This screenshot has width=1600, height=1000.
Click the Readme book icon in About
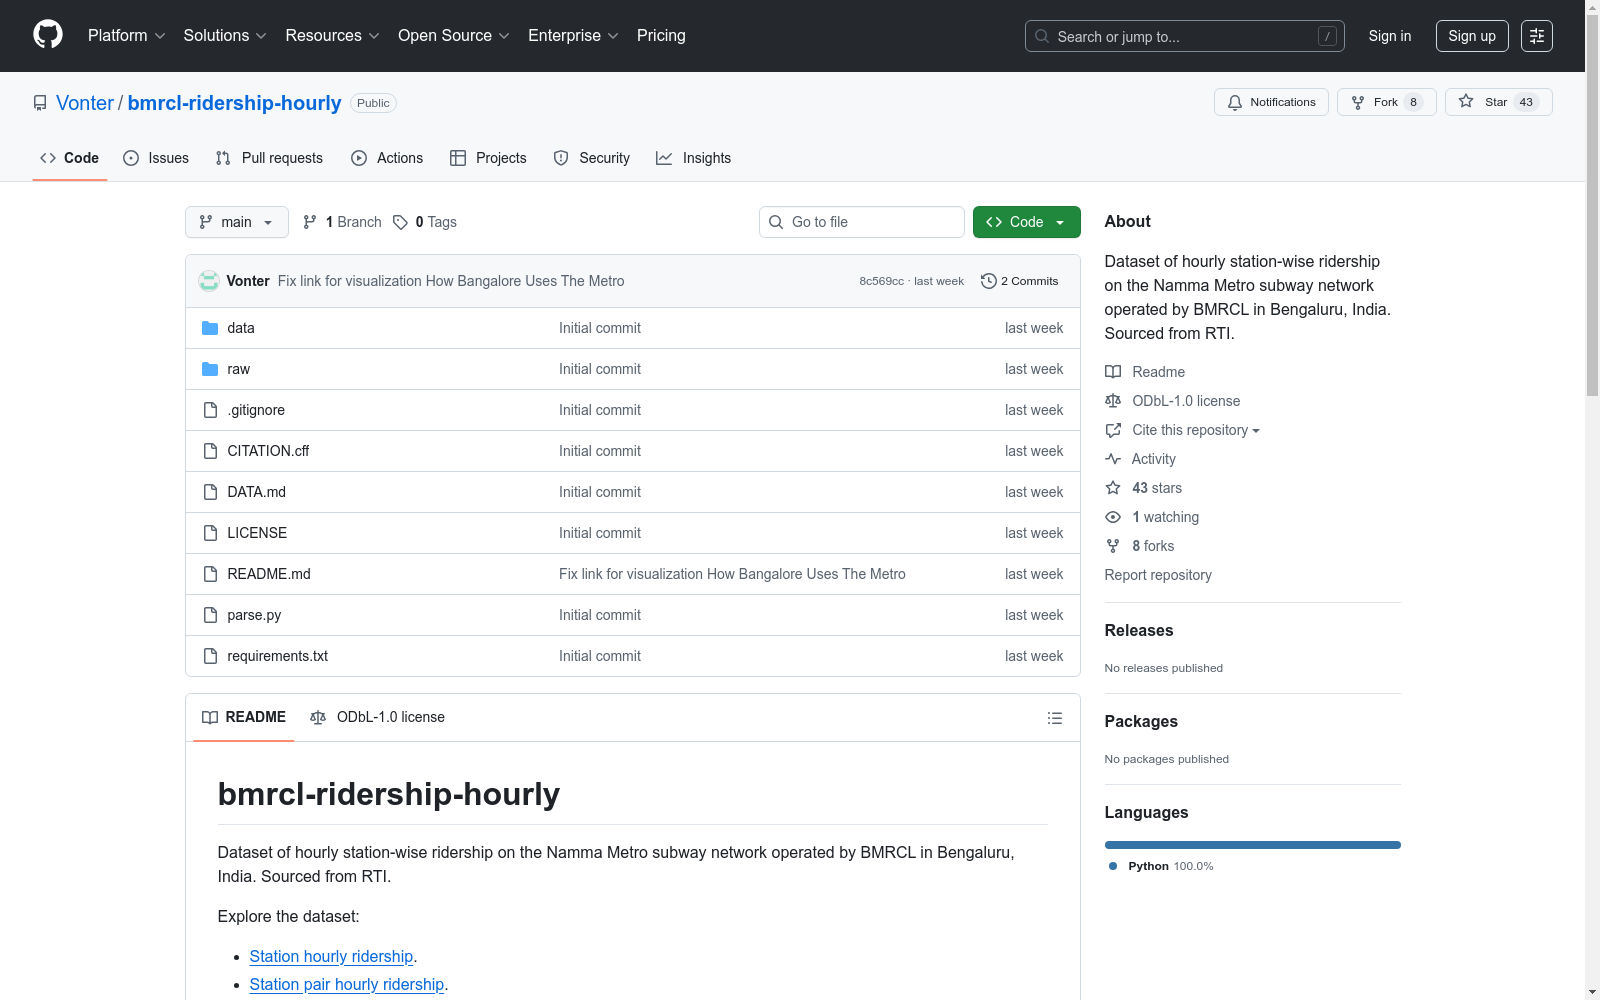[1113, 372]
